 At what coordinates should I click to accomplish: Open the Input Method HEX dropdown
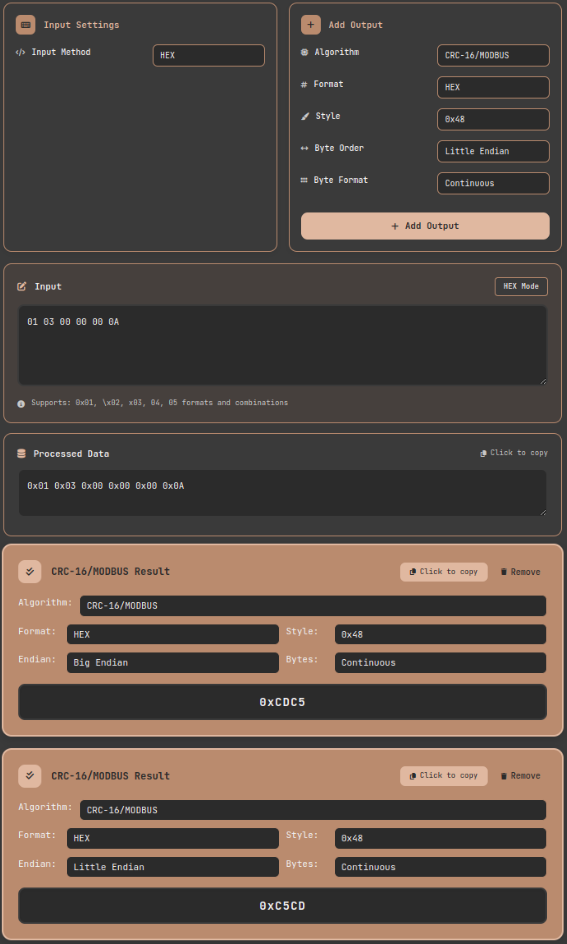(208, 55)
